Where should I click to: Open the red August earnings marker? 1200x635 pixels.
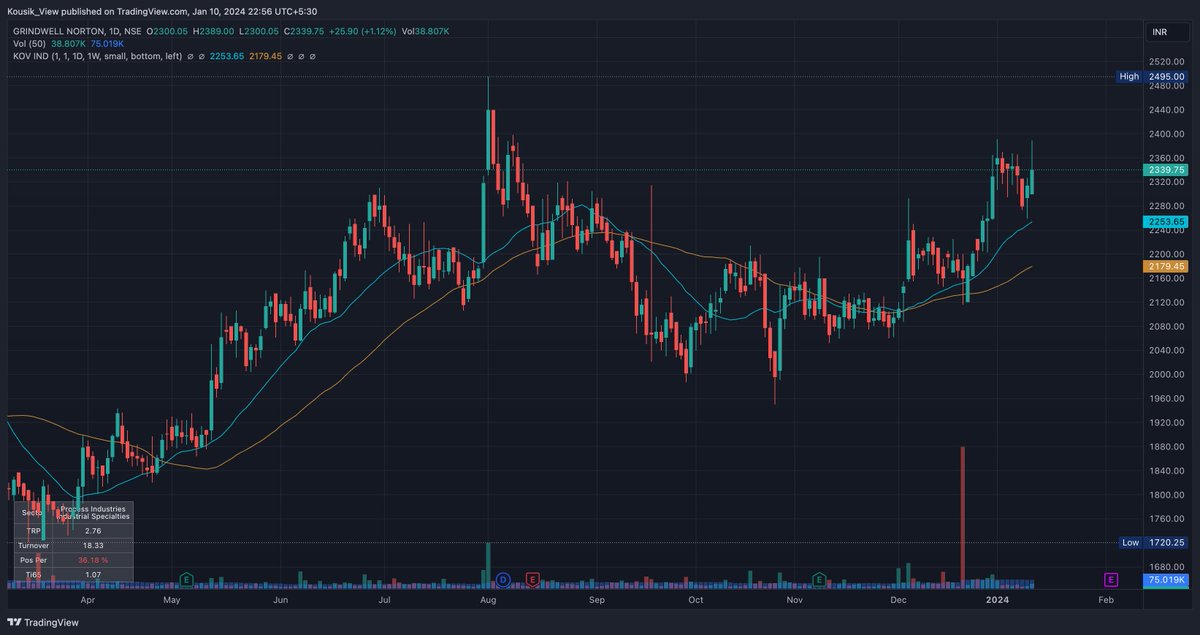[533, 579]
